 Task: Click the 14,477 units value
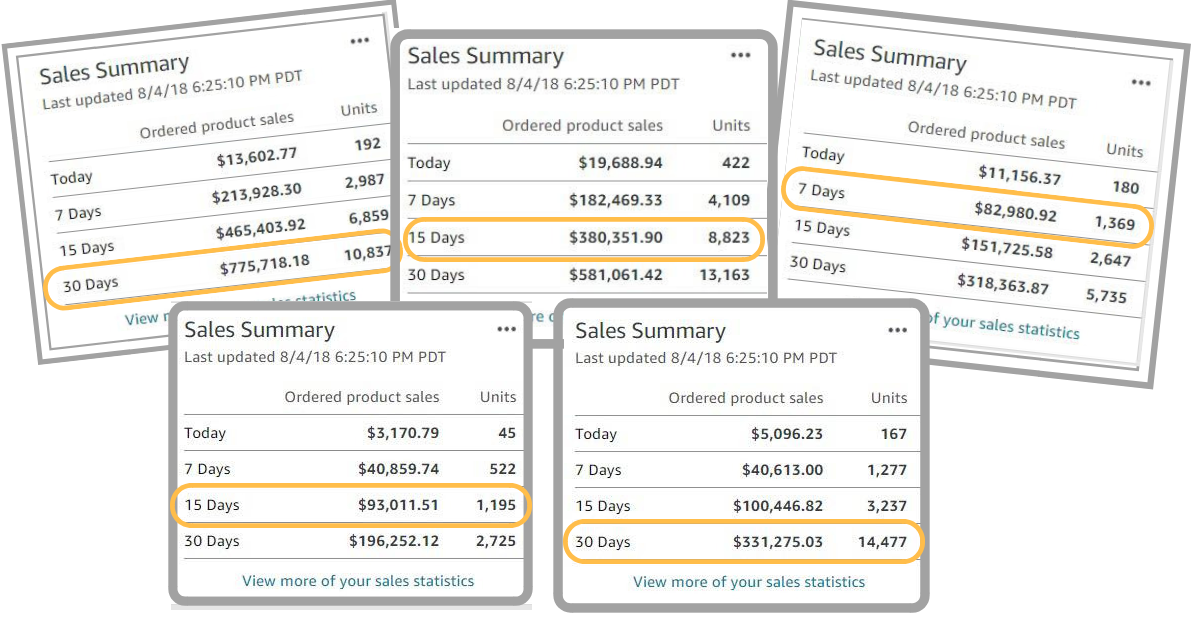(880, 542)
